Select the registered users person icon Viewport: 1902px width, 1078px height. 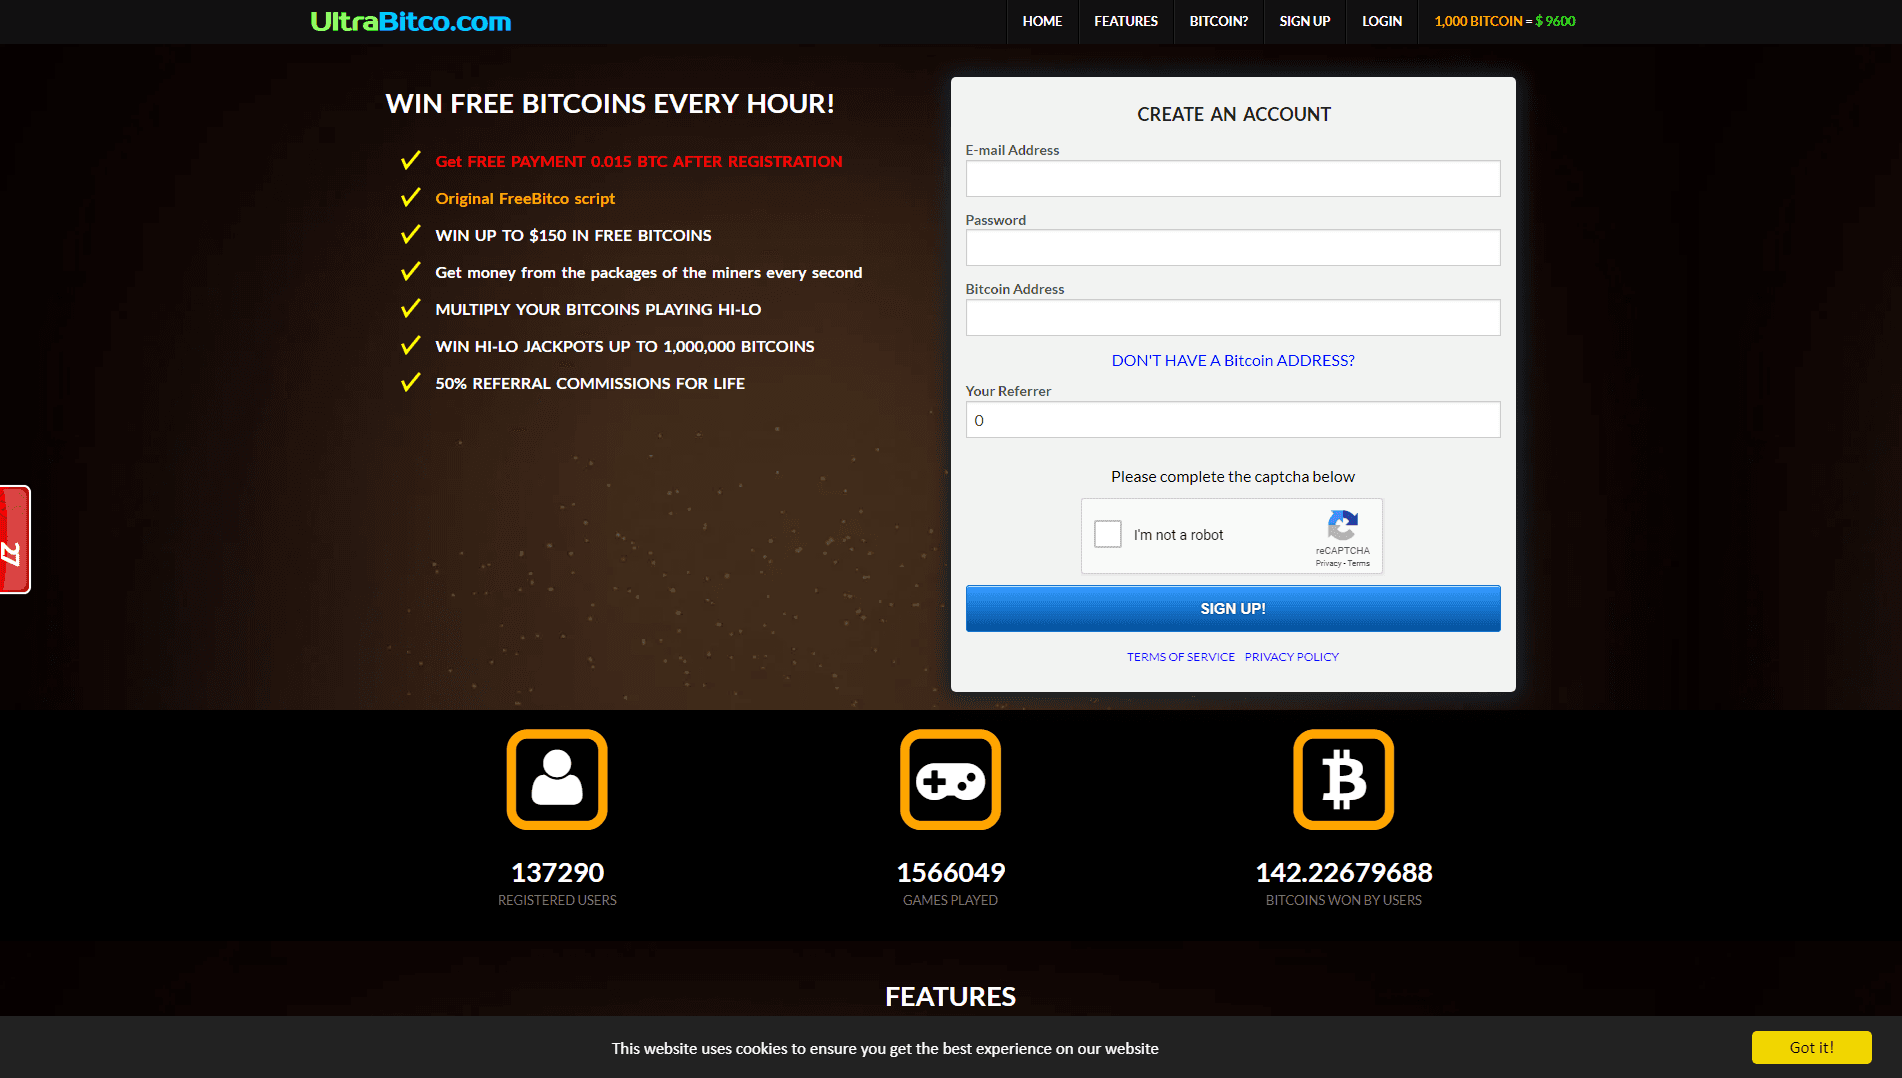557,779
